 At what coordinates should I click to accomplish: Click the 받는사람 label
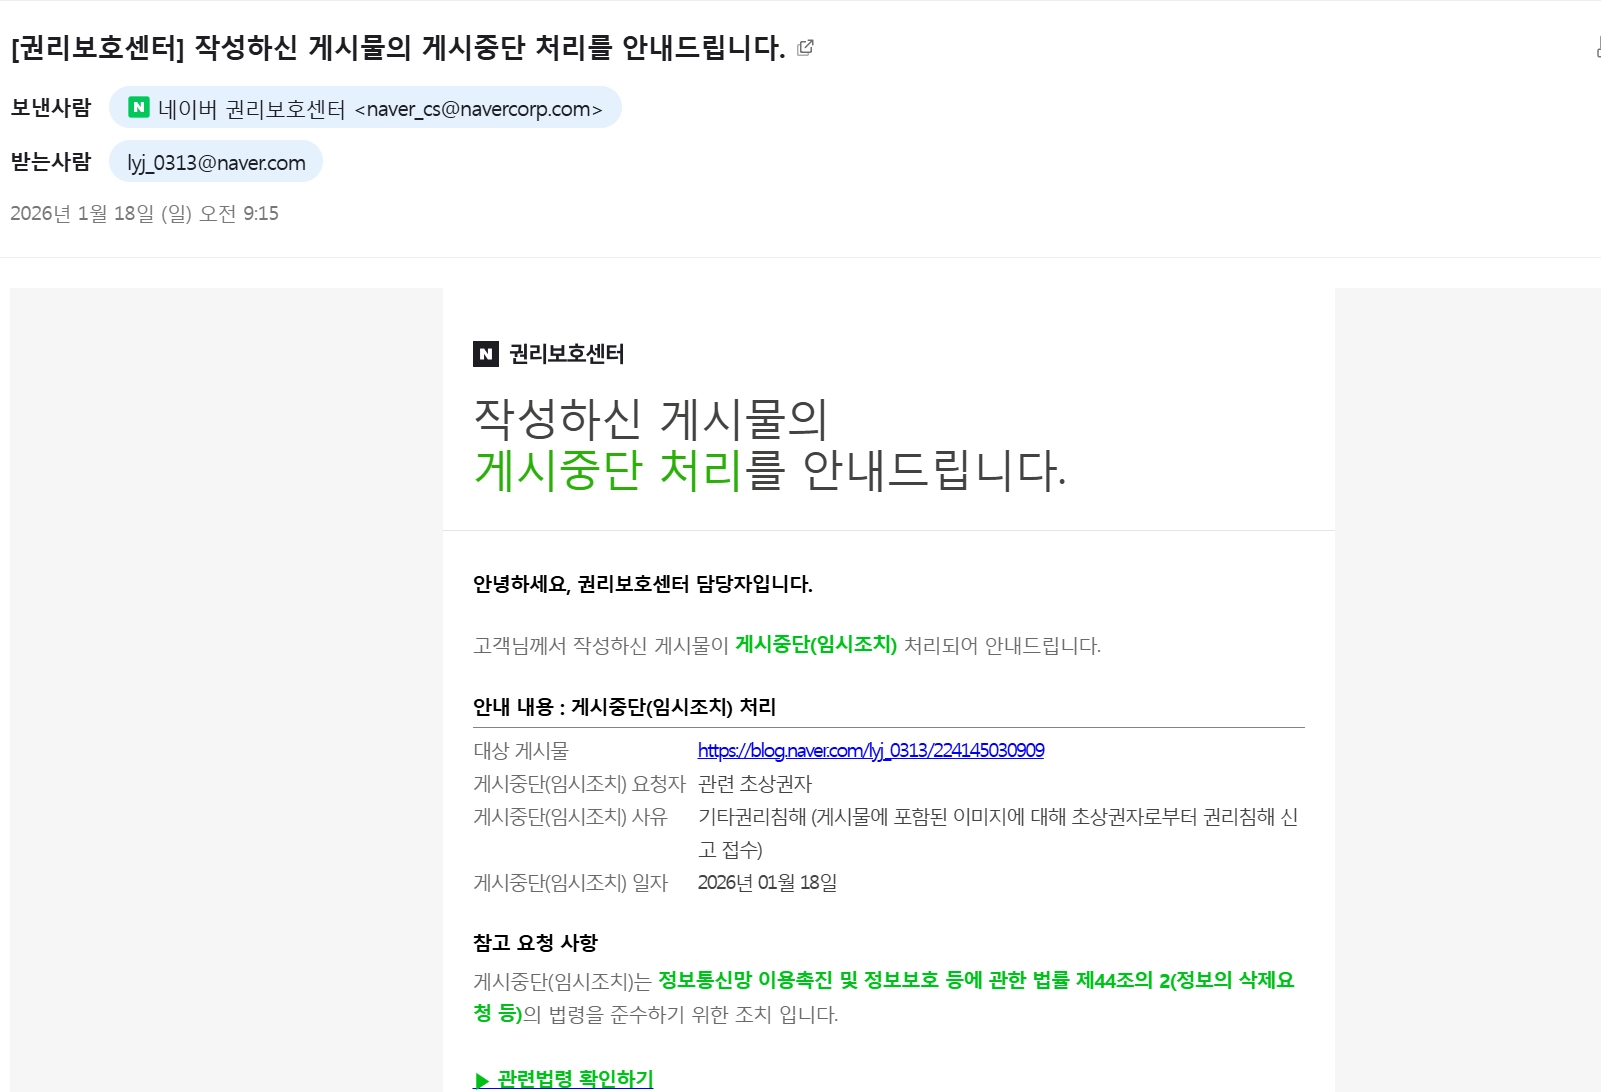point(51,162)
